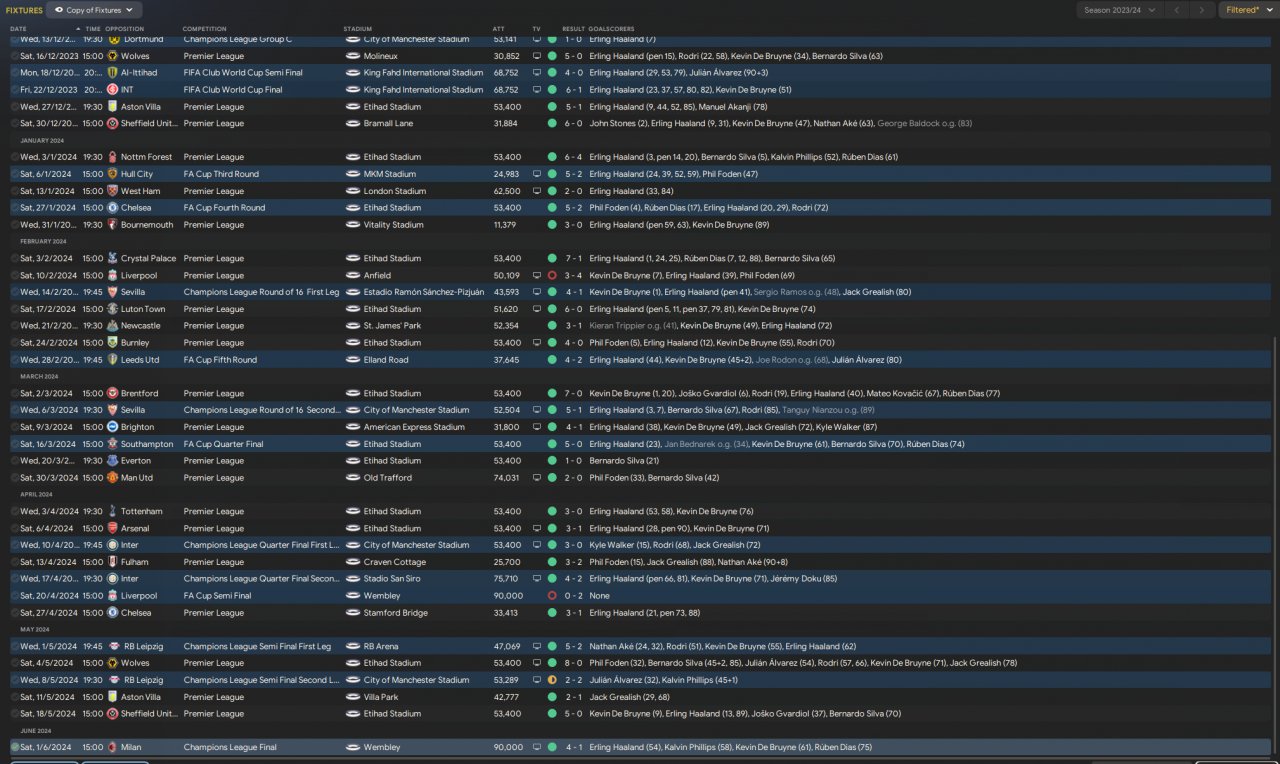The width and height of the screenshot is (1280, 764).
Task: Click the 74,031 attendance figure
Action: [x=507, y=478]
